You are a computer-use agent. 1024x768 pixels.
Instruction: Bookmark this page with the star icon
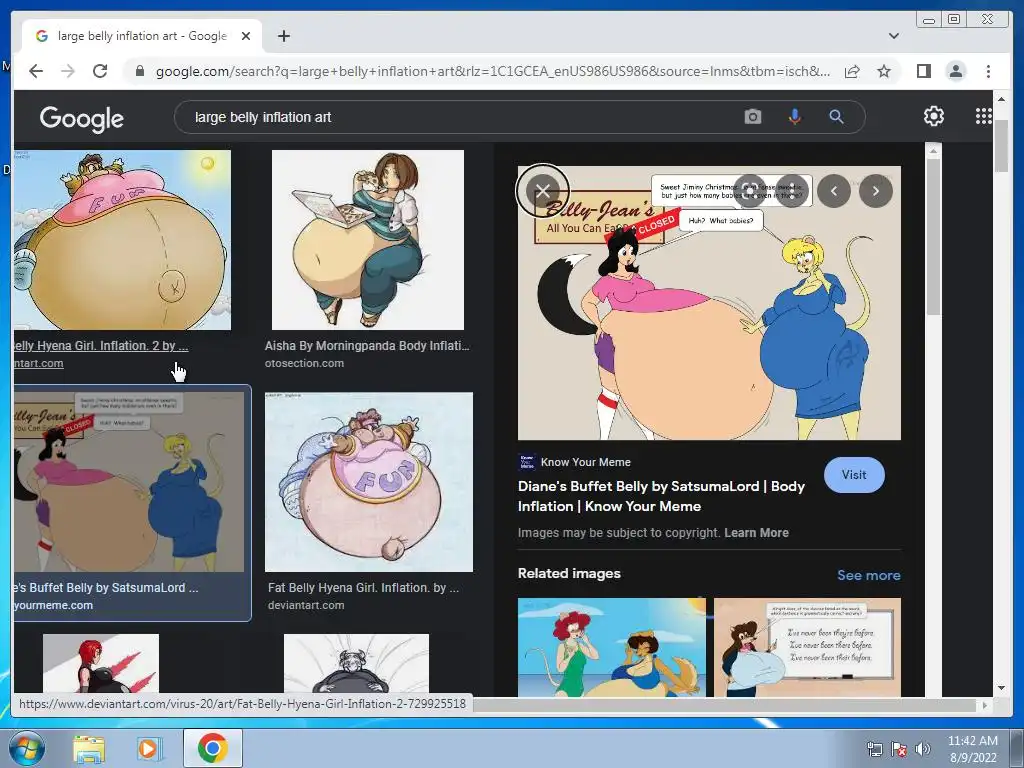click(884, 71)
